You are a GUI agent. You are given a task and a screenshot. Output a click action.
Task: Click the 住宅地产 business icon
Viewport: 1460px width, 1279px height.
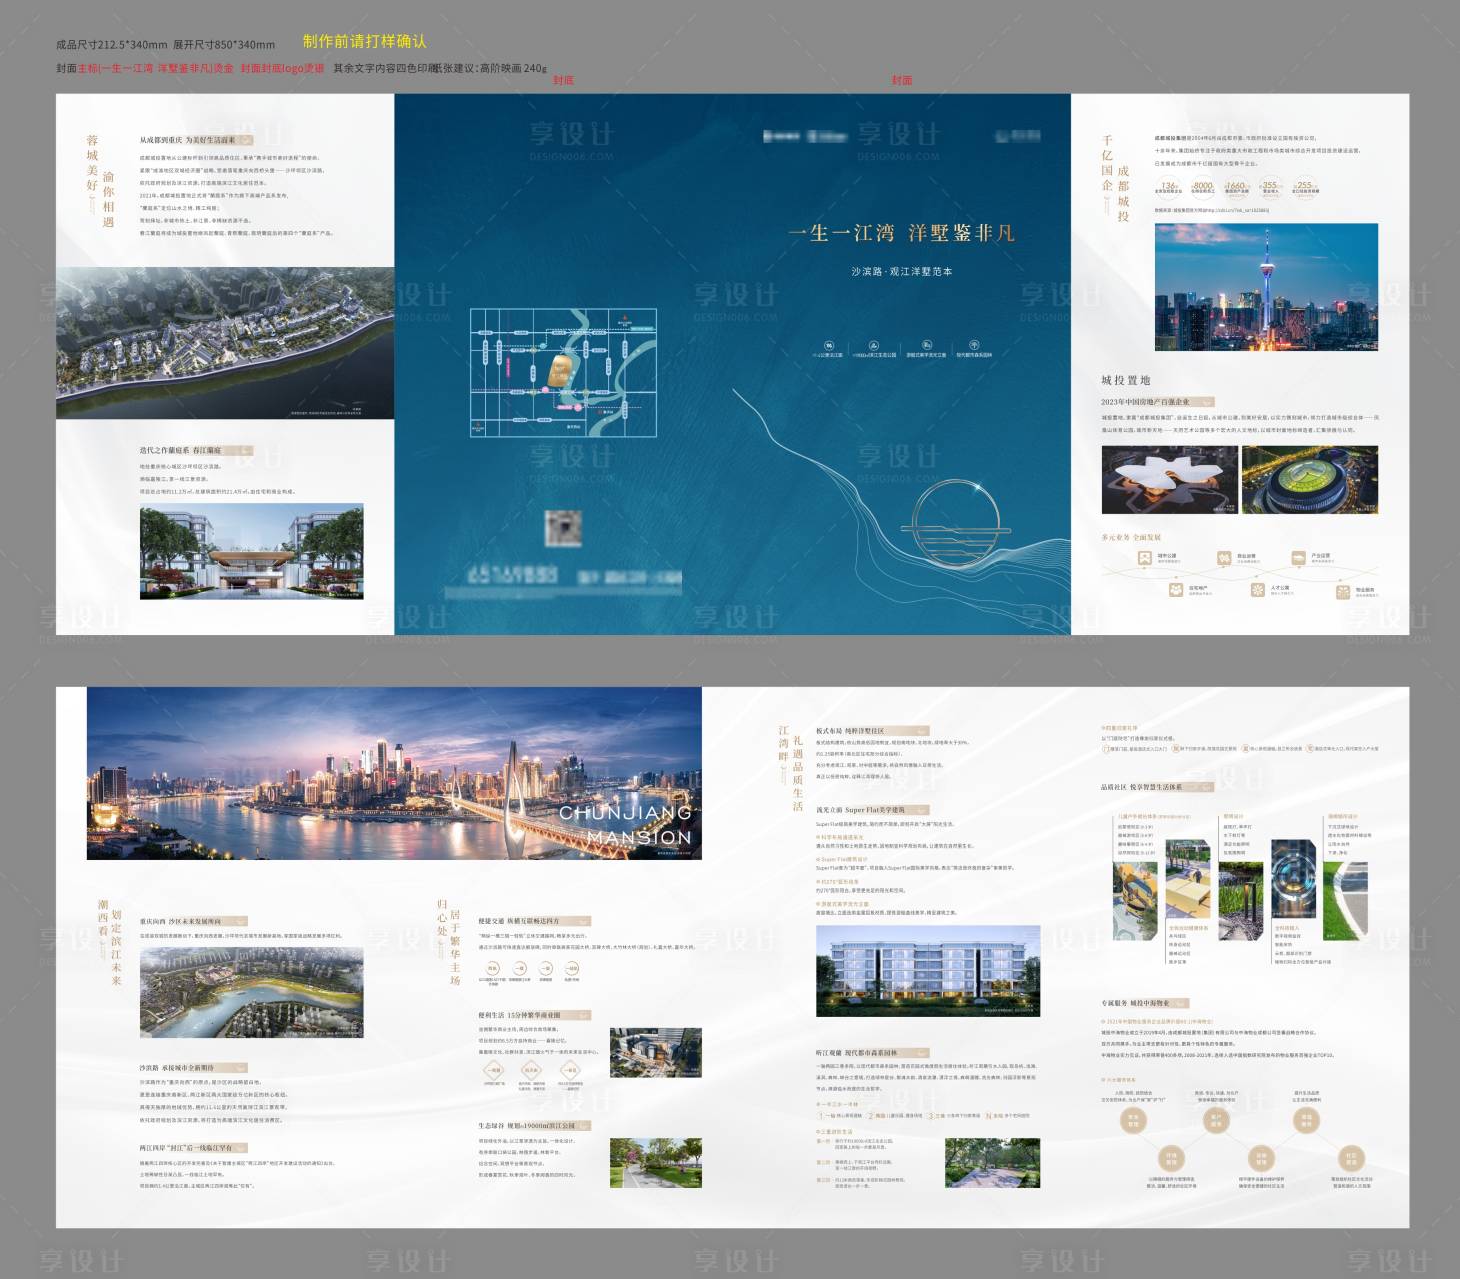(x=1176, y=590)
